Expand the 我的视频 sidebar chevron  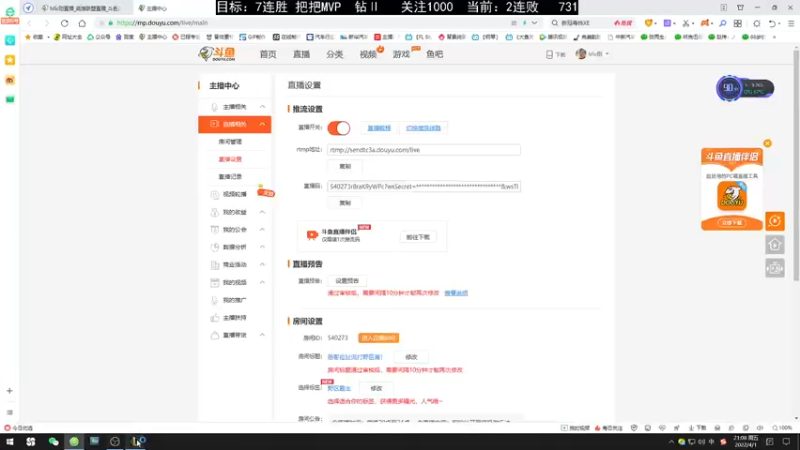[x=262, y=282]
